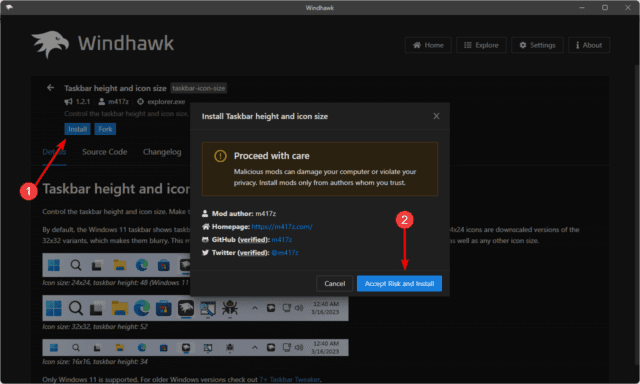Click the Mod author person icon
Image resolution: width=640 pixels, height=384 pixels.
[205, 213]
